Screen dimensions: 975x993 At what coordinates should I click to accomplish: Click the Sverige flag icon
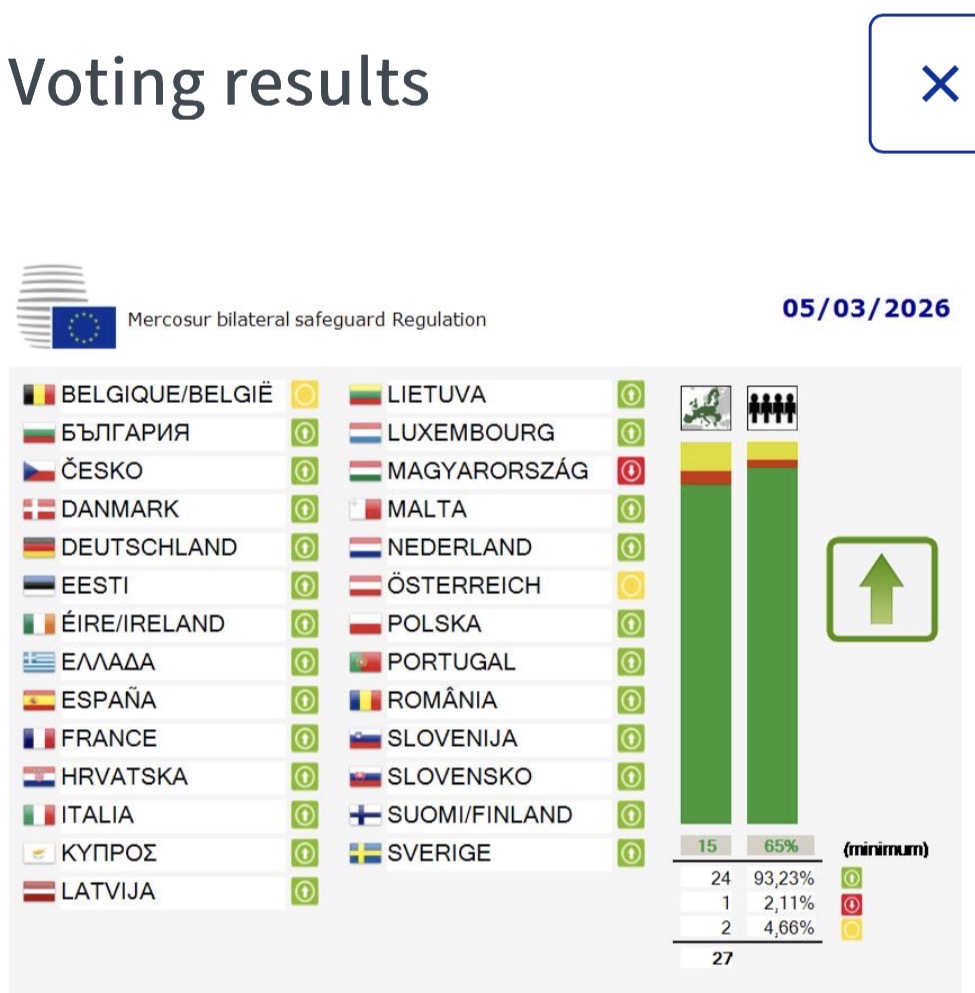(x=365, y=854)
